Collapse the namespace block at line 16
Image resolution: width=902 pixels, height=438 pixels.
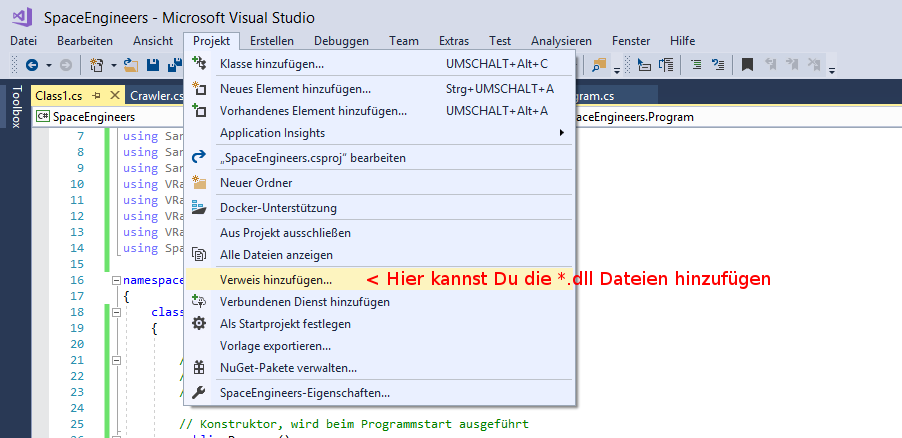click(116, 280)
